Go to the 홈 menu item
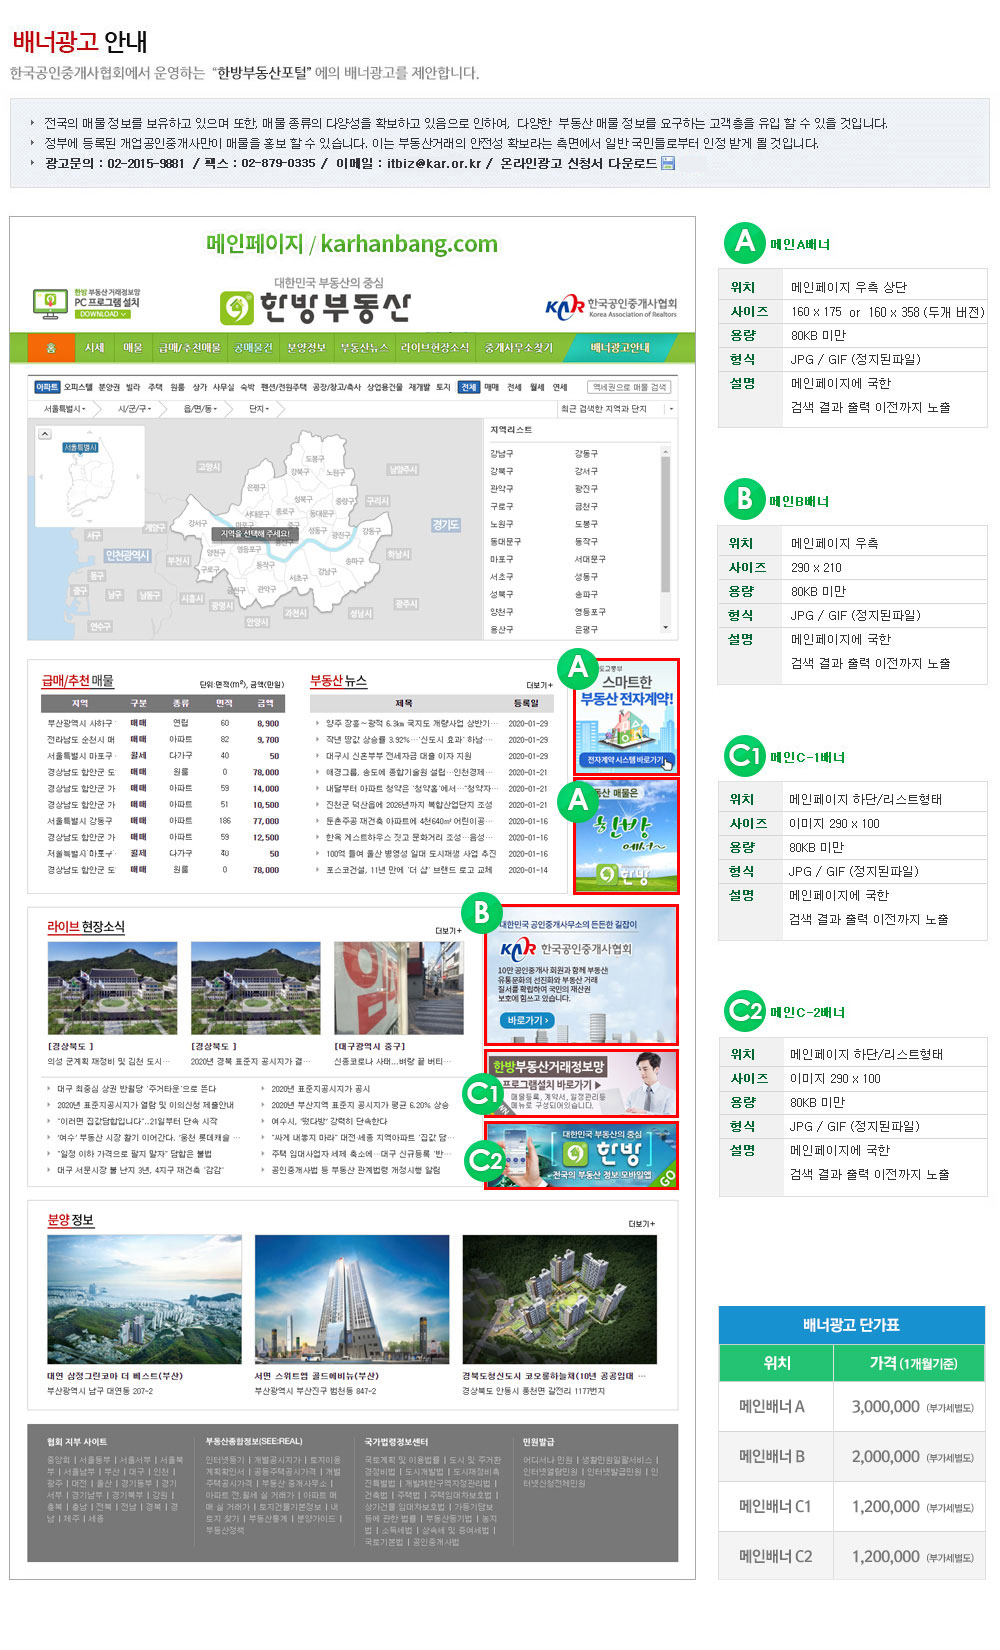The image size is (1000, 1650). tap(50, 348)
